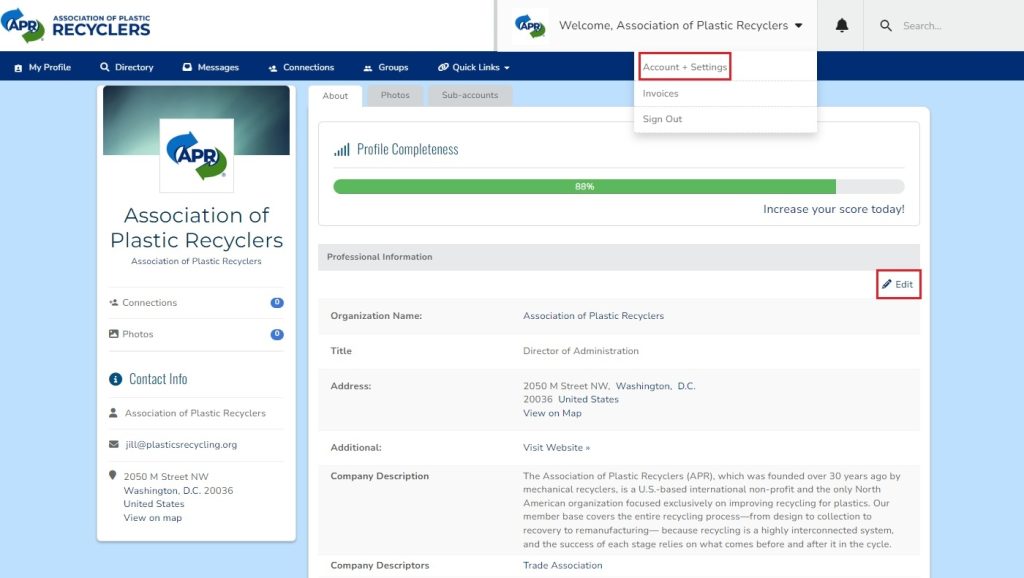Open Connections row in profile sidebar
Viewport: 1024px width, 578px height.
[x=196, y=302]
